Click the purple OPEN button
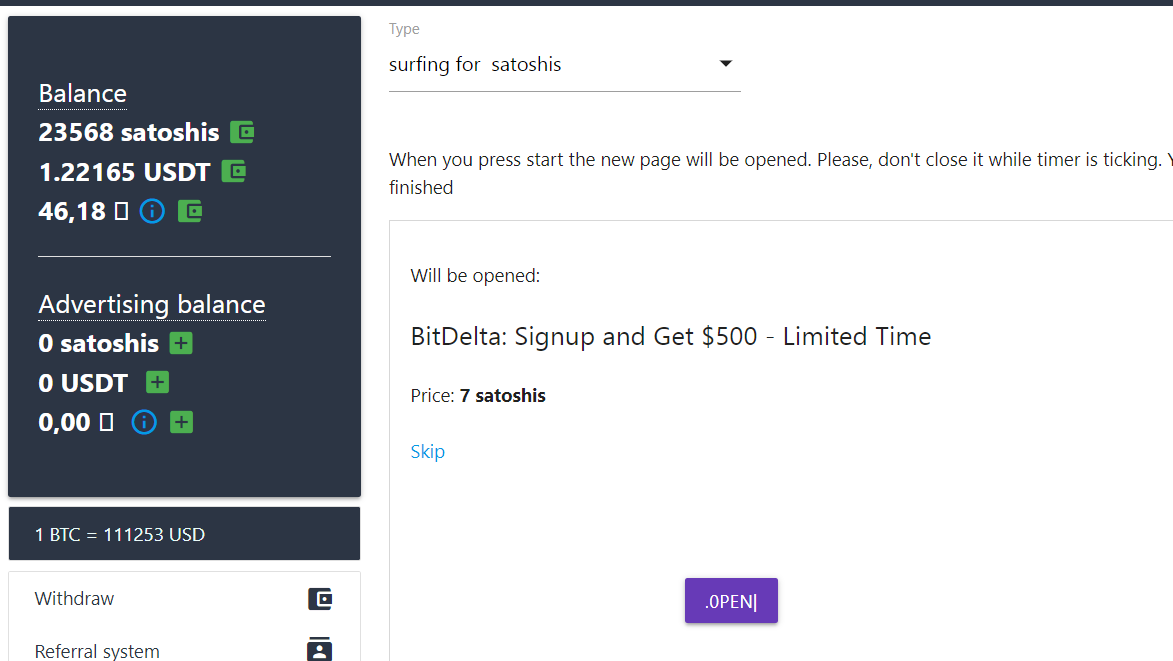The width and height of the screenshot is (1173, 661). point(731,600)
